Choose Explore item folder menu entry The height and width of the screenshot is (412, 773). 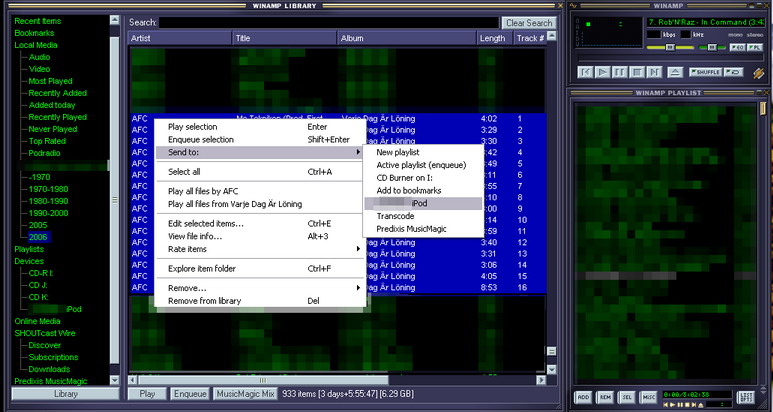coord(260,269)
